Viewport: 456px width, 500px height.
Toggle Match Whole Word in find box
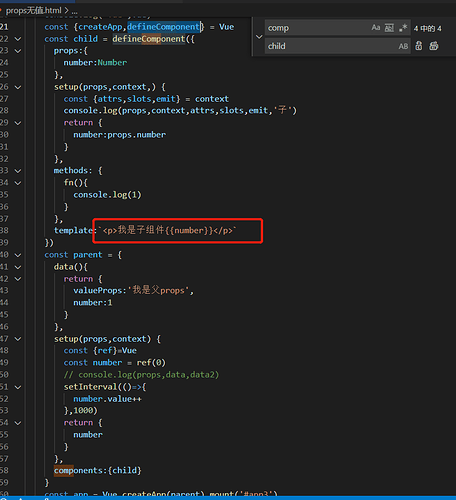pos(389,28)
